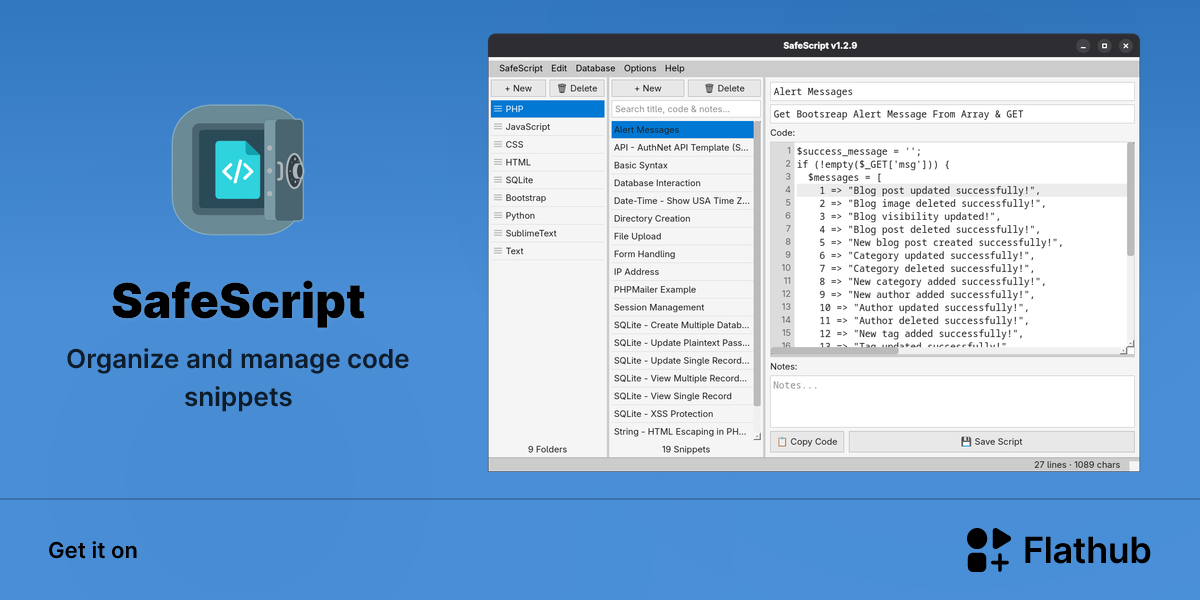The width and height of the screenshot is (1200, 600).
Task: Select SQLite - Update Single Record snippet
Action: [x=682, y=360]
